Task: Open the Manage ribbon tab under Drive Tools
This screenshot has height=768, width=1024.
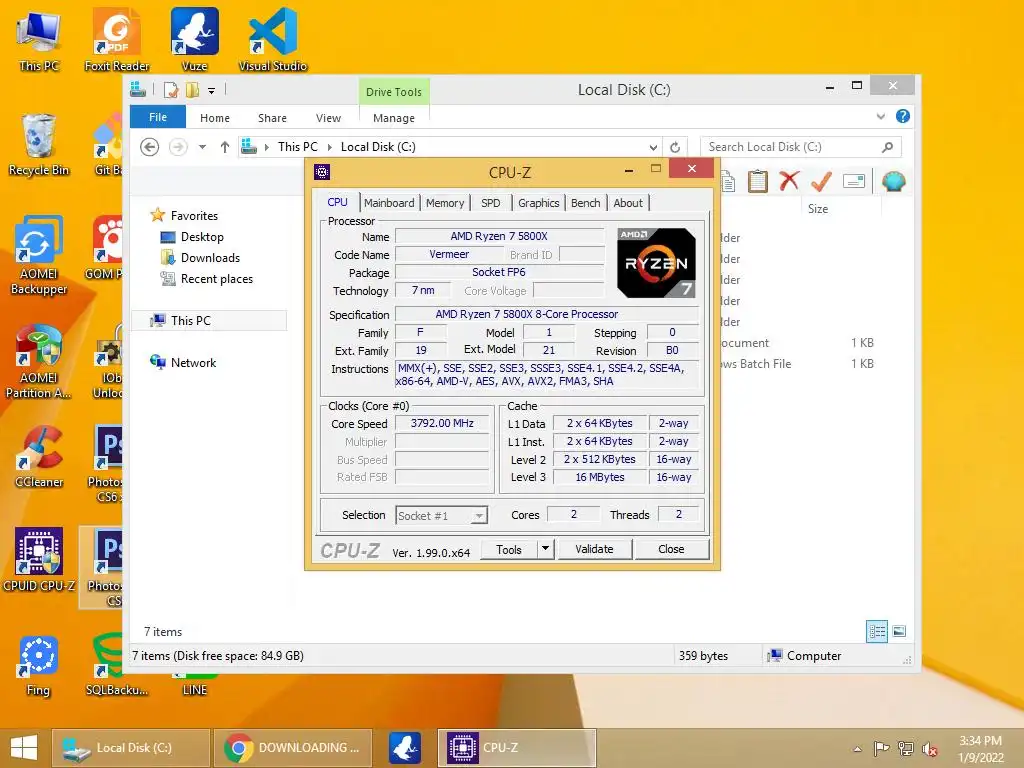Action: pos(394,118)
